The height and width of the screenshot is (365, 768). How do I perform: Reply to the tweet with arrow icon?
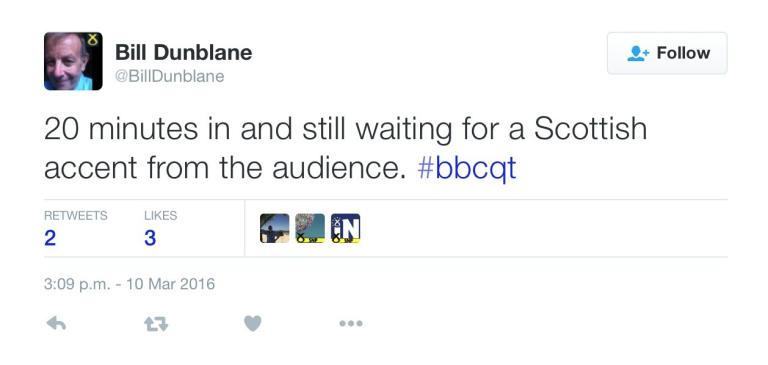pyautogui.click(x=56, y=323)
